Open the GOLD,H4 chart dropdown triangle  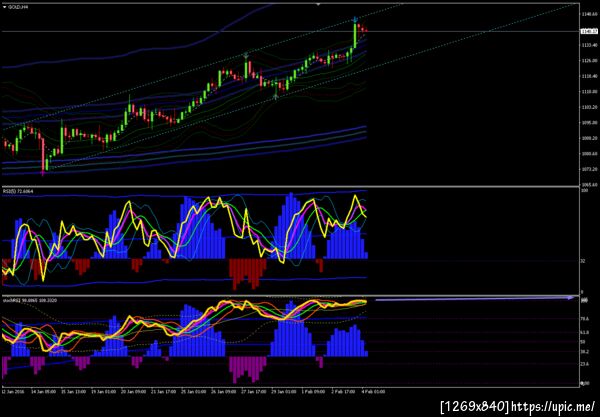pos(4,7)
